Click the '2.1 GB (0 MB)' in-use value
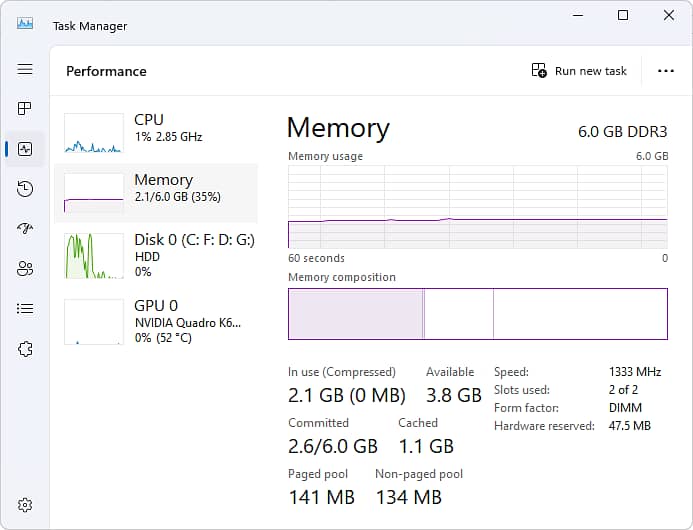 point(346,395)
